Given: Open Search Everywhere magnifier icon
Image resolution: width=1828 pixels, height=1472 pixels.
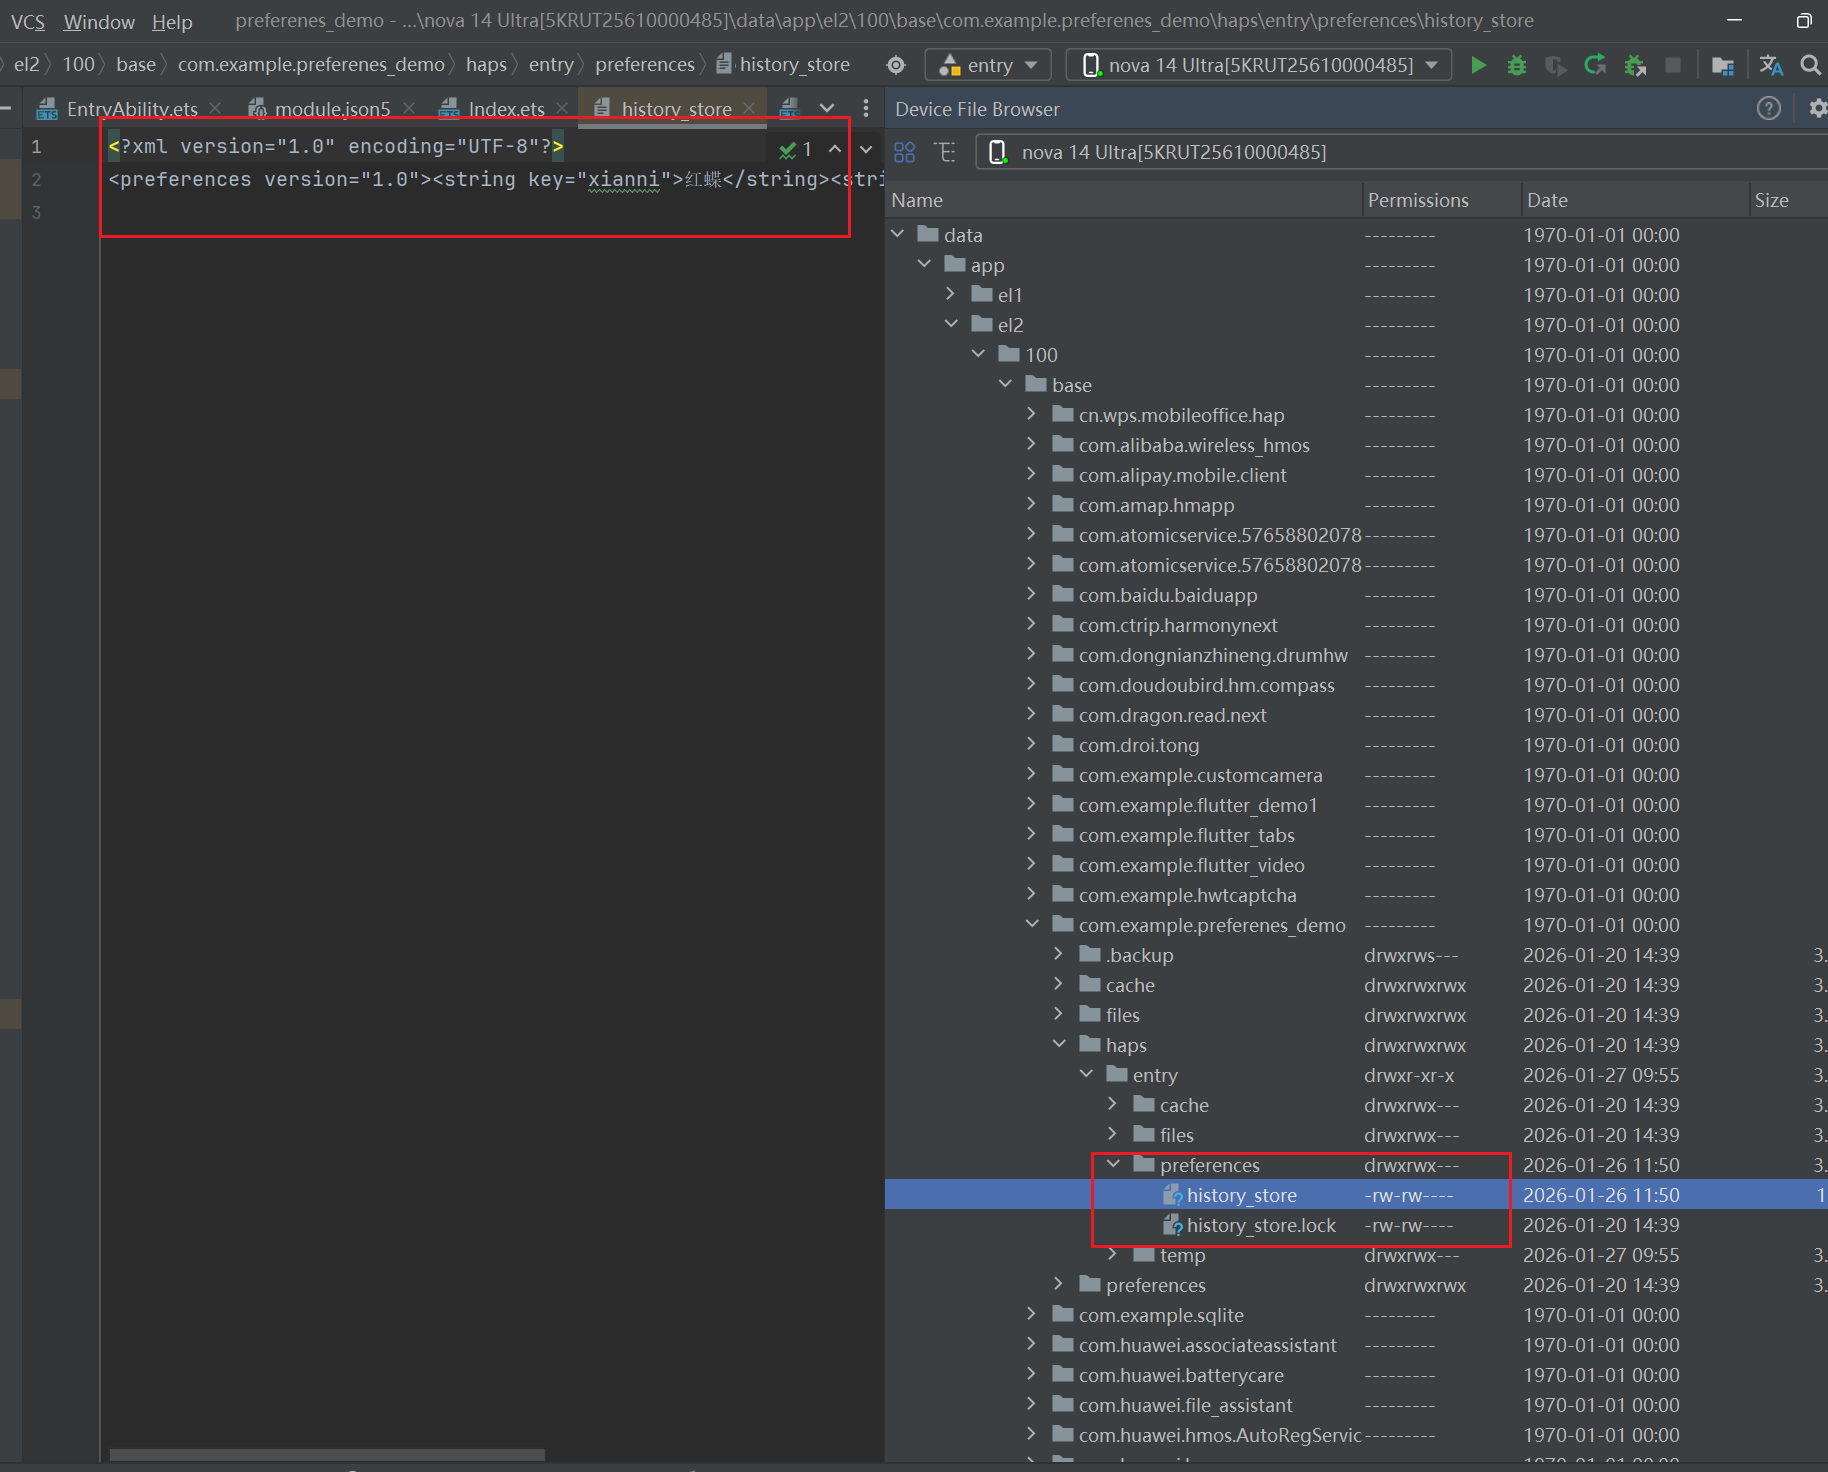Looking at the screenshot, I should point(1810,66).
